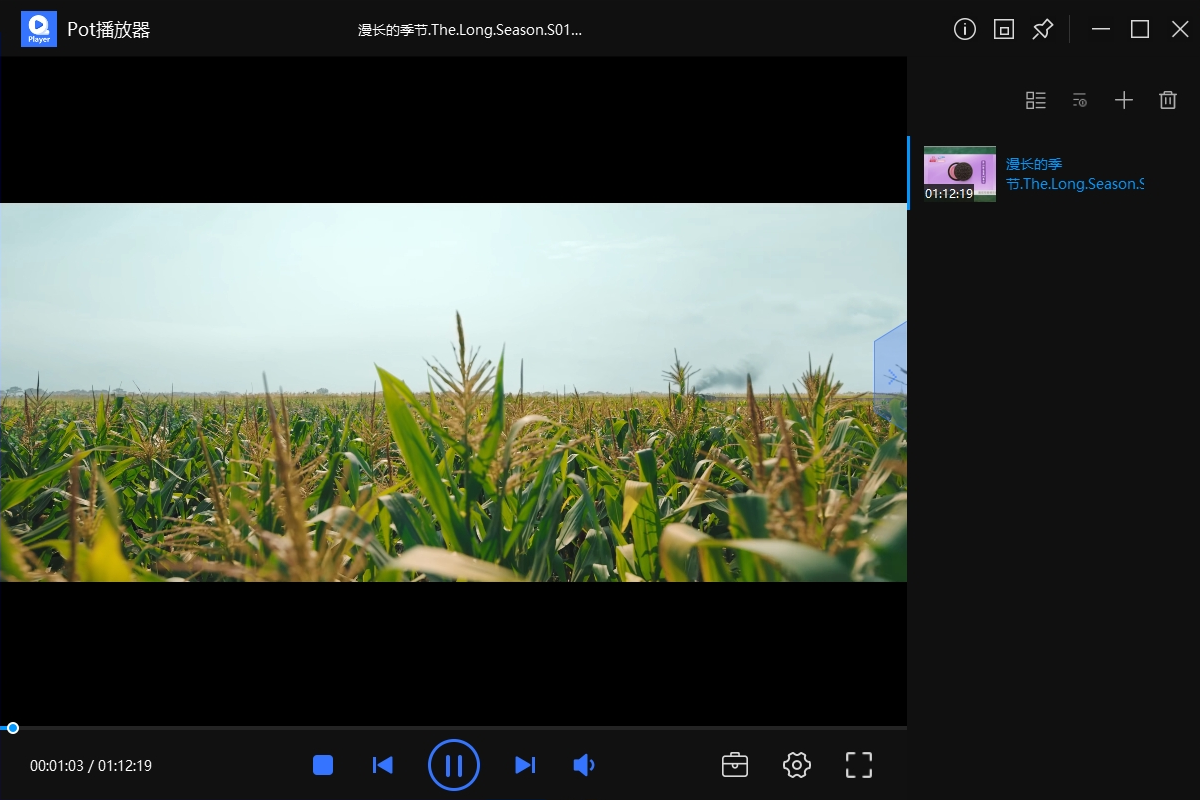Open the playlist sort options icon
Image resolution: width=1200 pixels, height=800 pixels.
[x=1080, y=100]
